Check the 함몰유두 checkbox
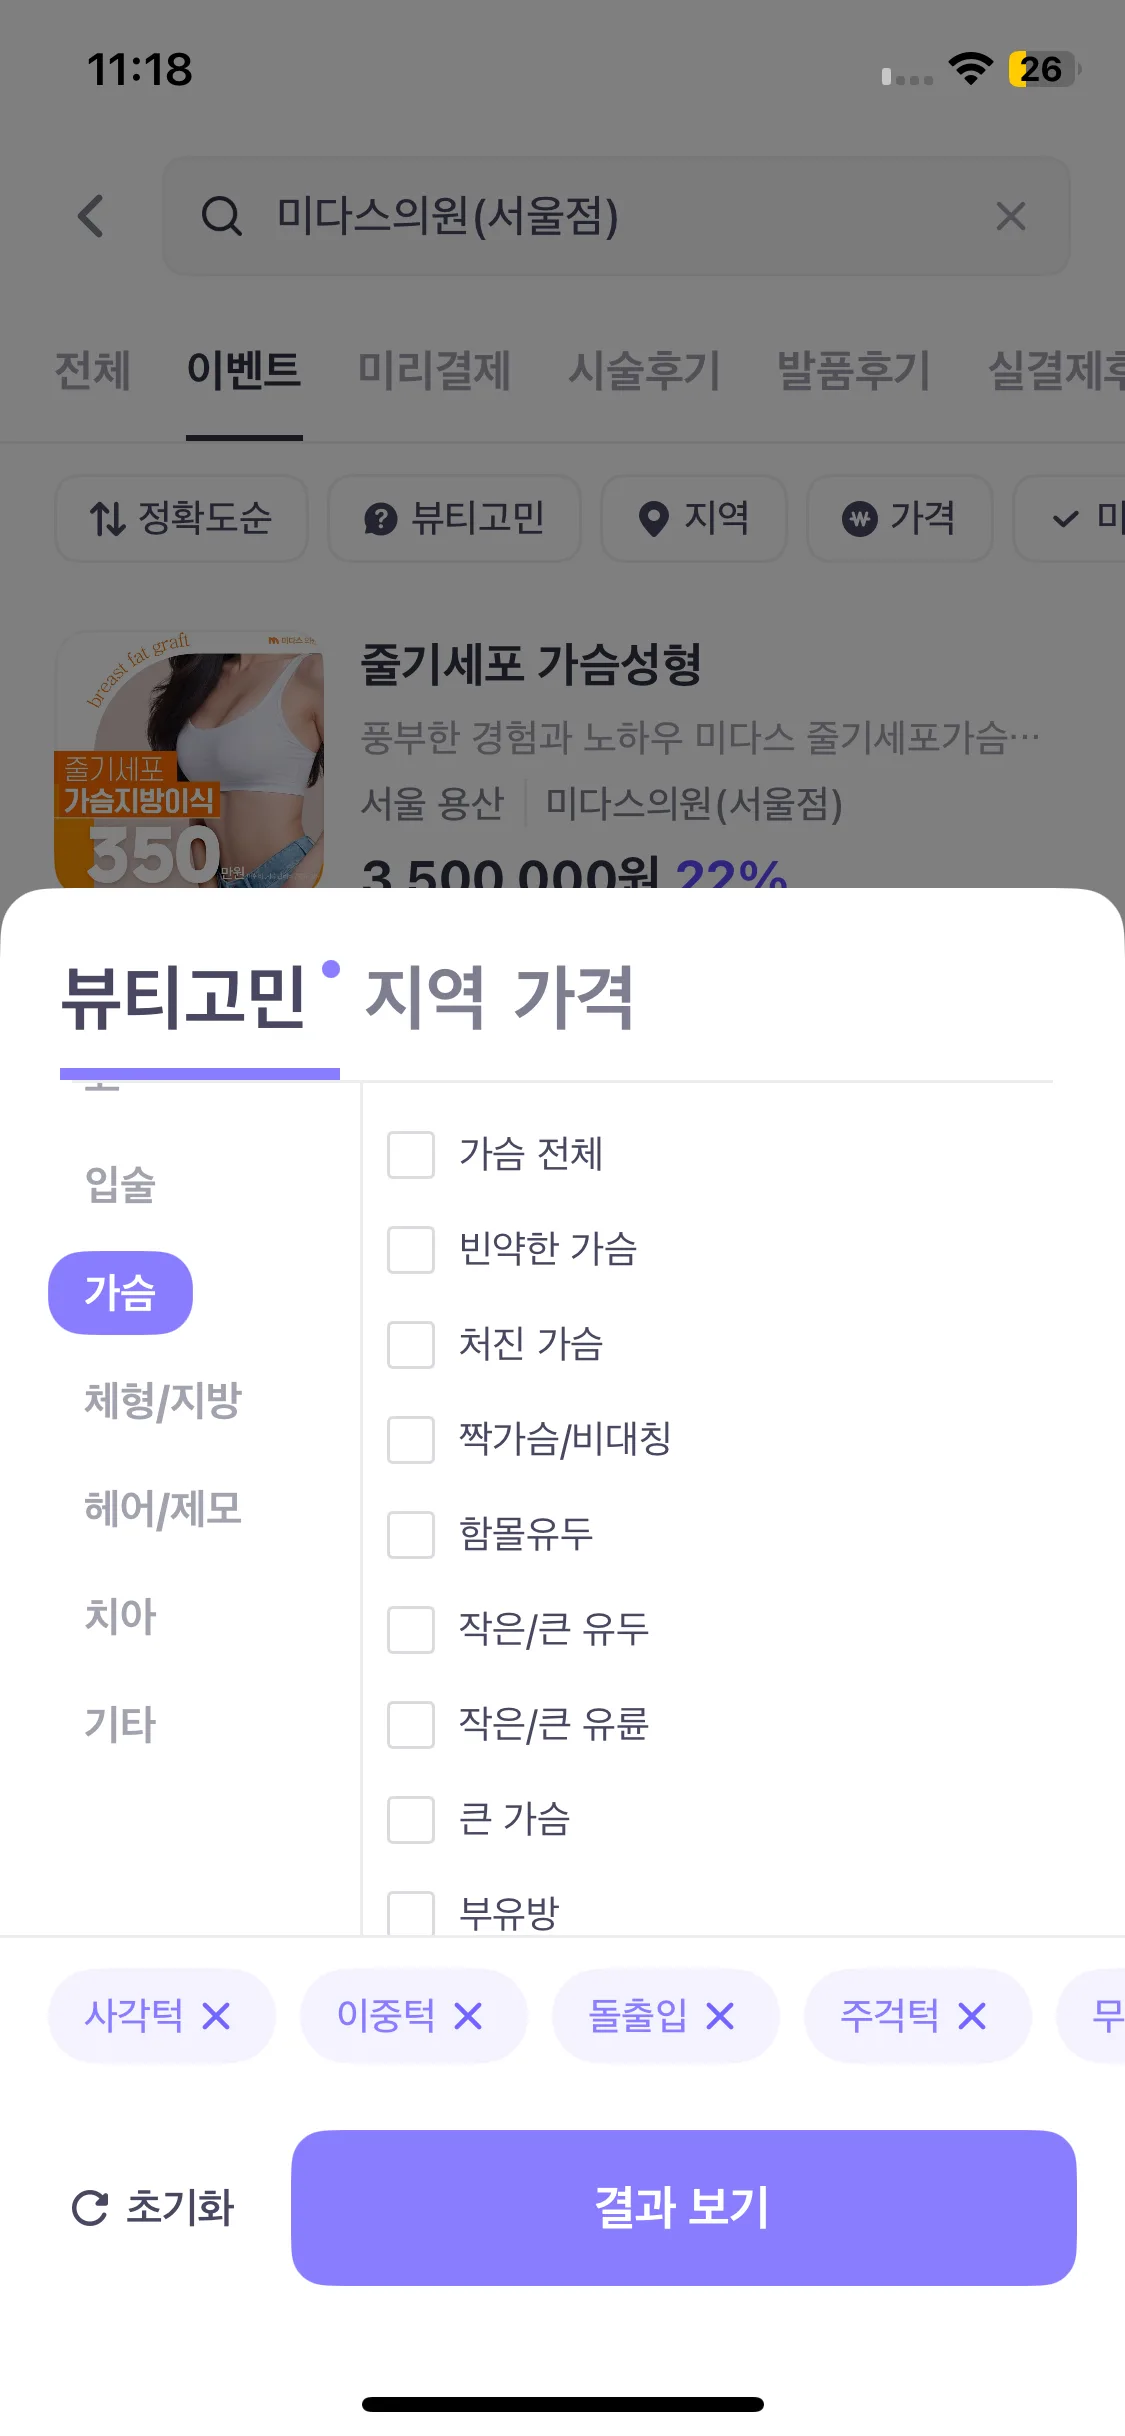Screen dimensions: 1125x2436 coord(411,1535)
